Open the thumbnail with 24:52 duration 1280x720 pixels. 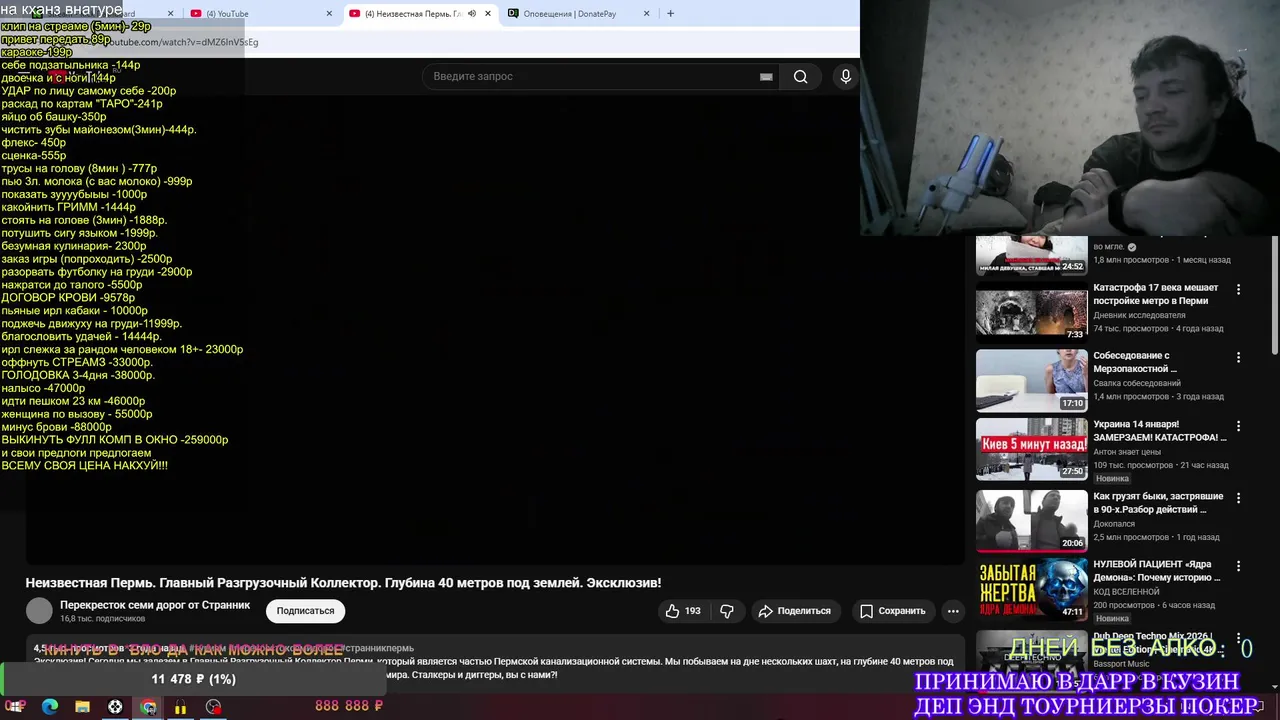coord(1031,256)
